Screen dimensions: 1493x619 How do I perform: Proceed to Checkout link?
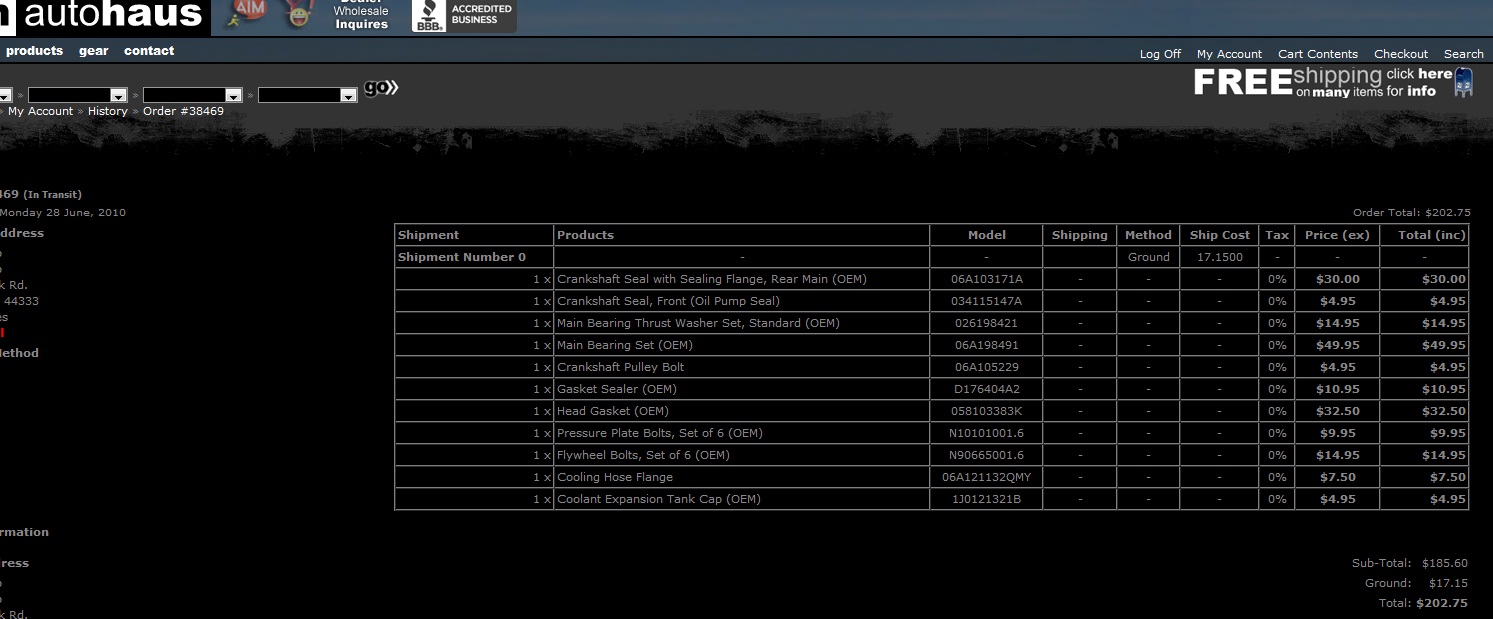[x=1400, y=54]
